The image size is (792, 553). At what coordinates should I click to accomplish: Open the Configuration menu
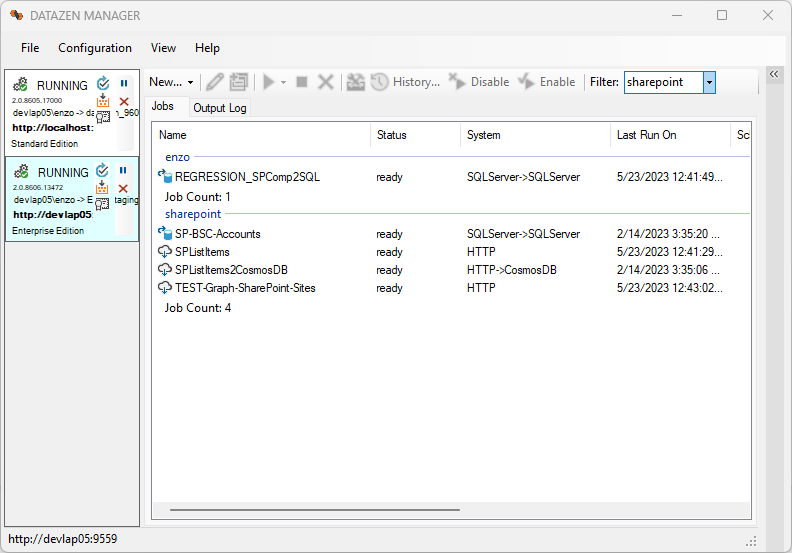(x=95, y=48)
